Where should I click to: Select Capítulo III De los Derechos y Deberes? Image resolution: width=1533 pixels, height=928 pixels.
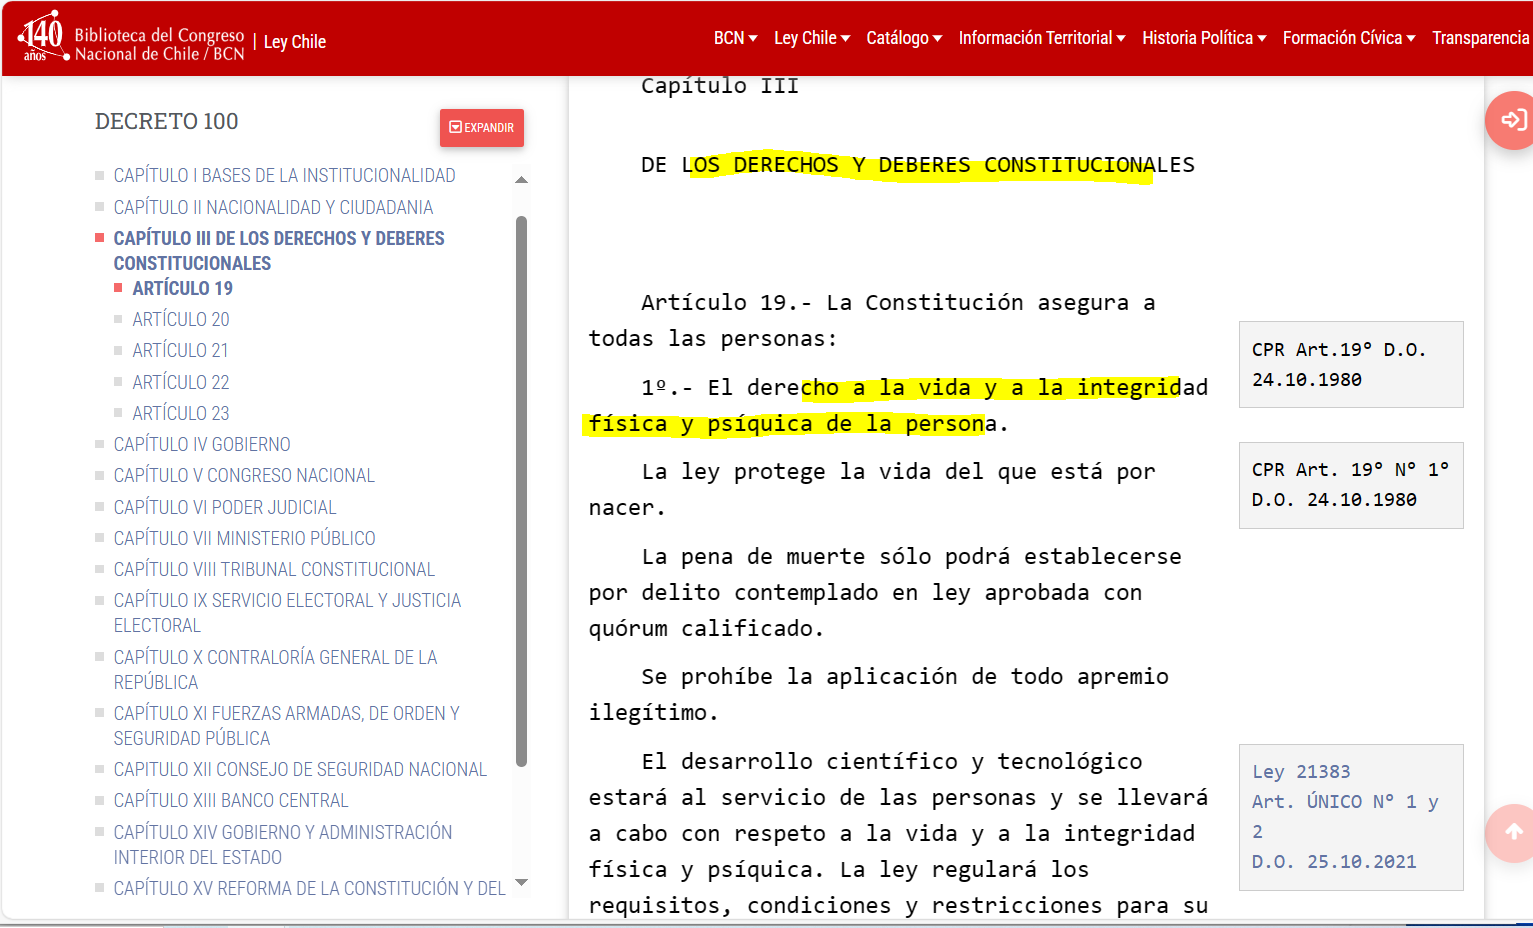coord(279,251)
